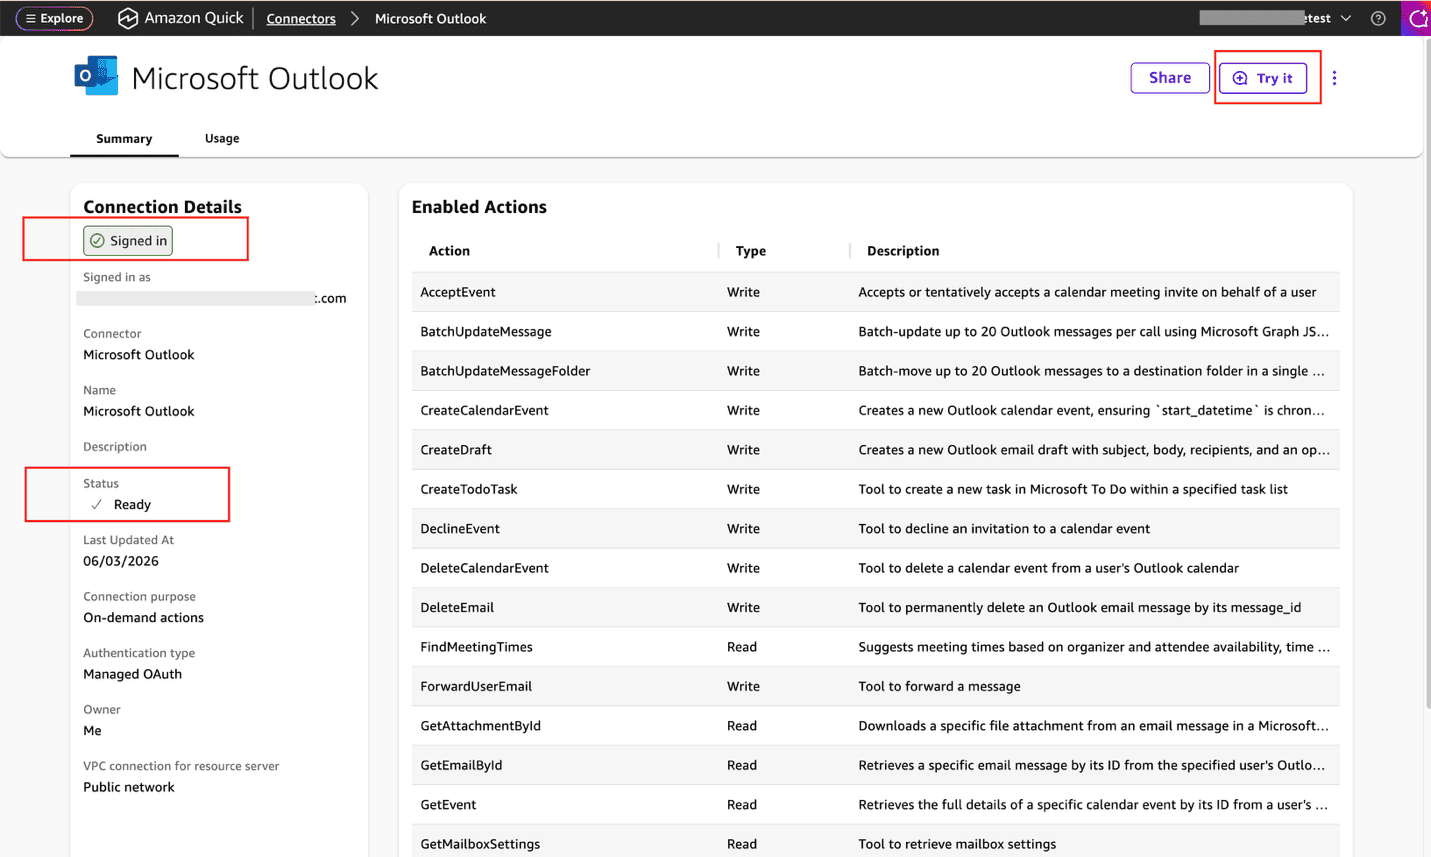Click the Read type of FindMeetingTimes
Viewport: 1431px width, 857px height.
pyautogui.click(x=742, y=647)
